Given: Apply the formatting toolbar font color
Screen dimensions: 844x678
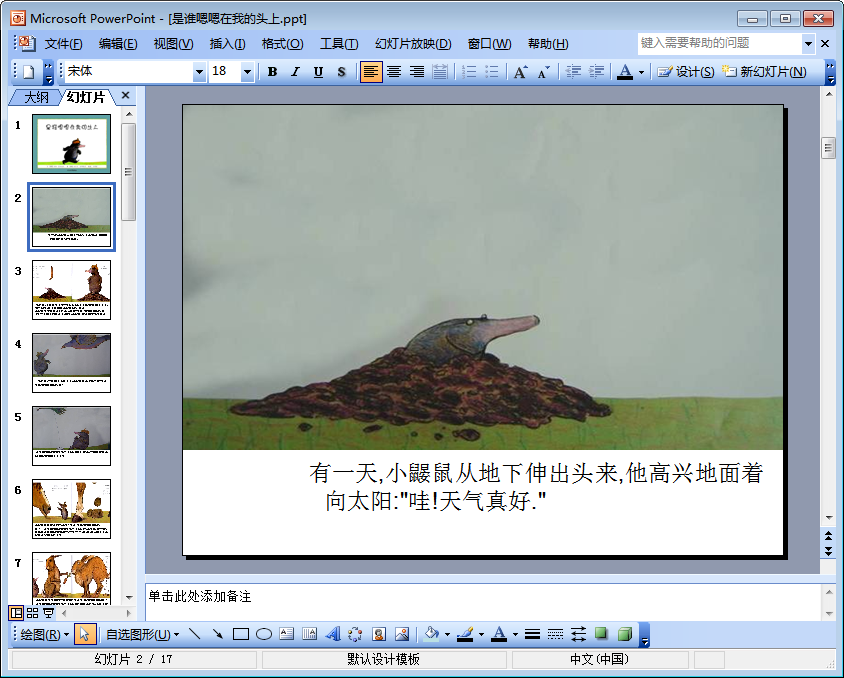Looking at the screenshot, I should pyautogui.click(x=625, y=72).
